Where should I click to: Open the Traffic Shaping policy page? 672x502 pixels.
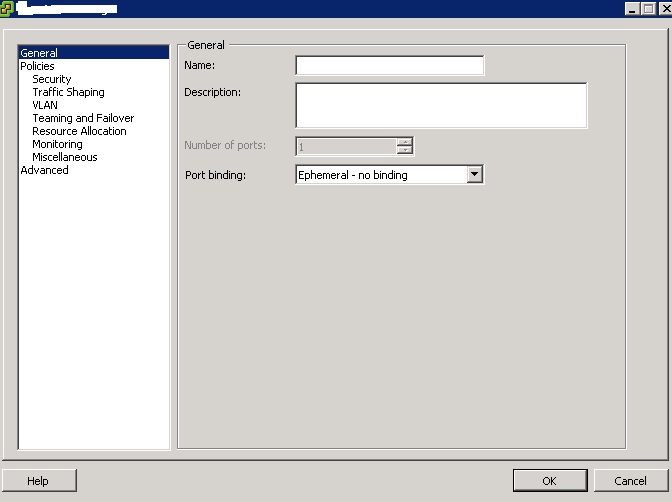[68, 92]
